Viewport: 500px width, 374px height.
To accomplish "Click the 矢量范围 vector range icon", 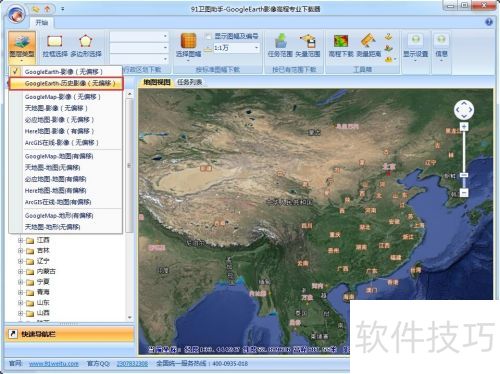I will point(308,46).
